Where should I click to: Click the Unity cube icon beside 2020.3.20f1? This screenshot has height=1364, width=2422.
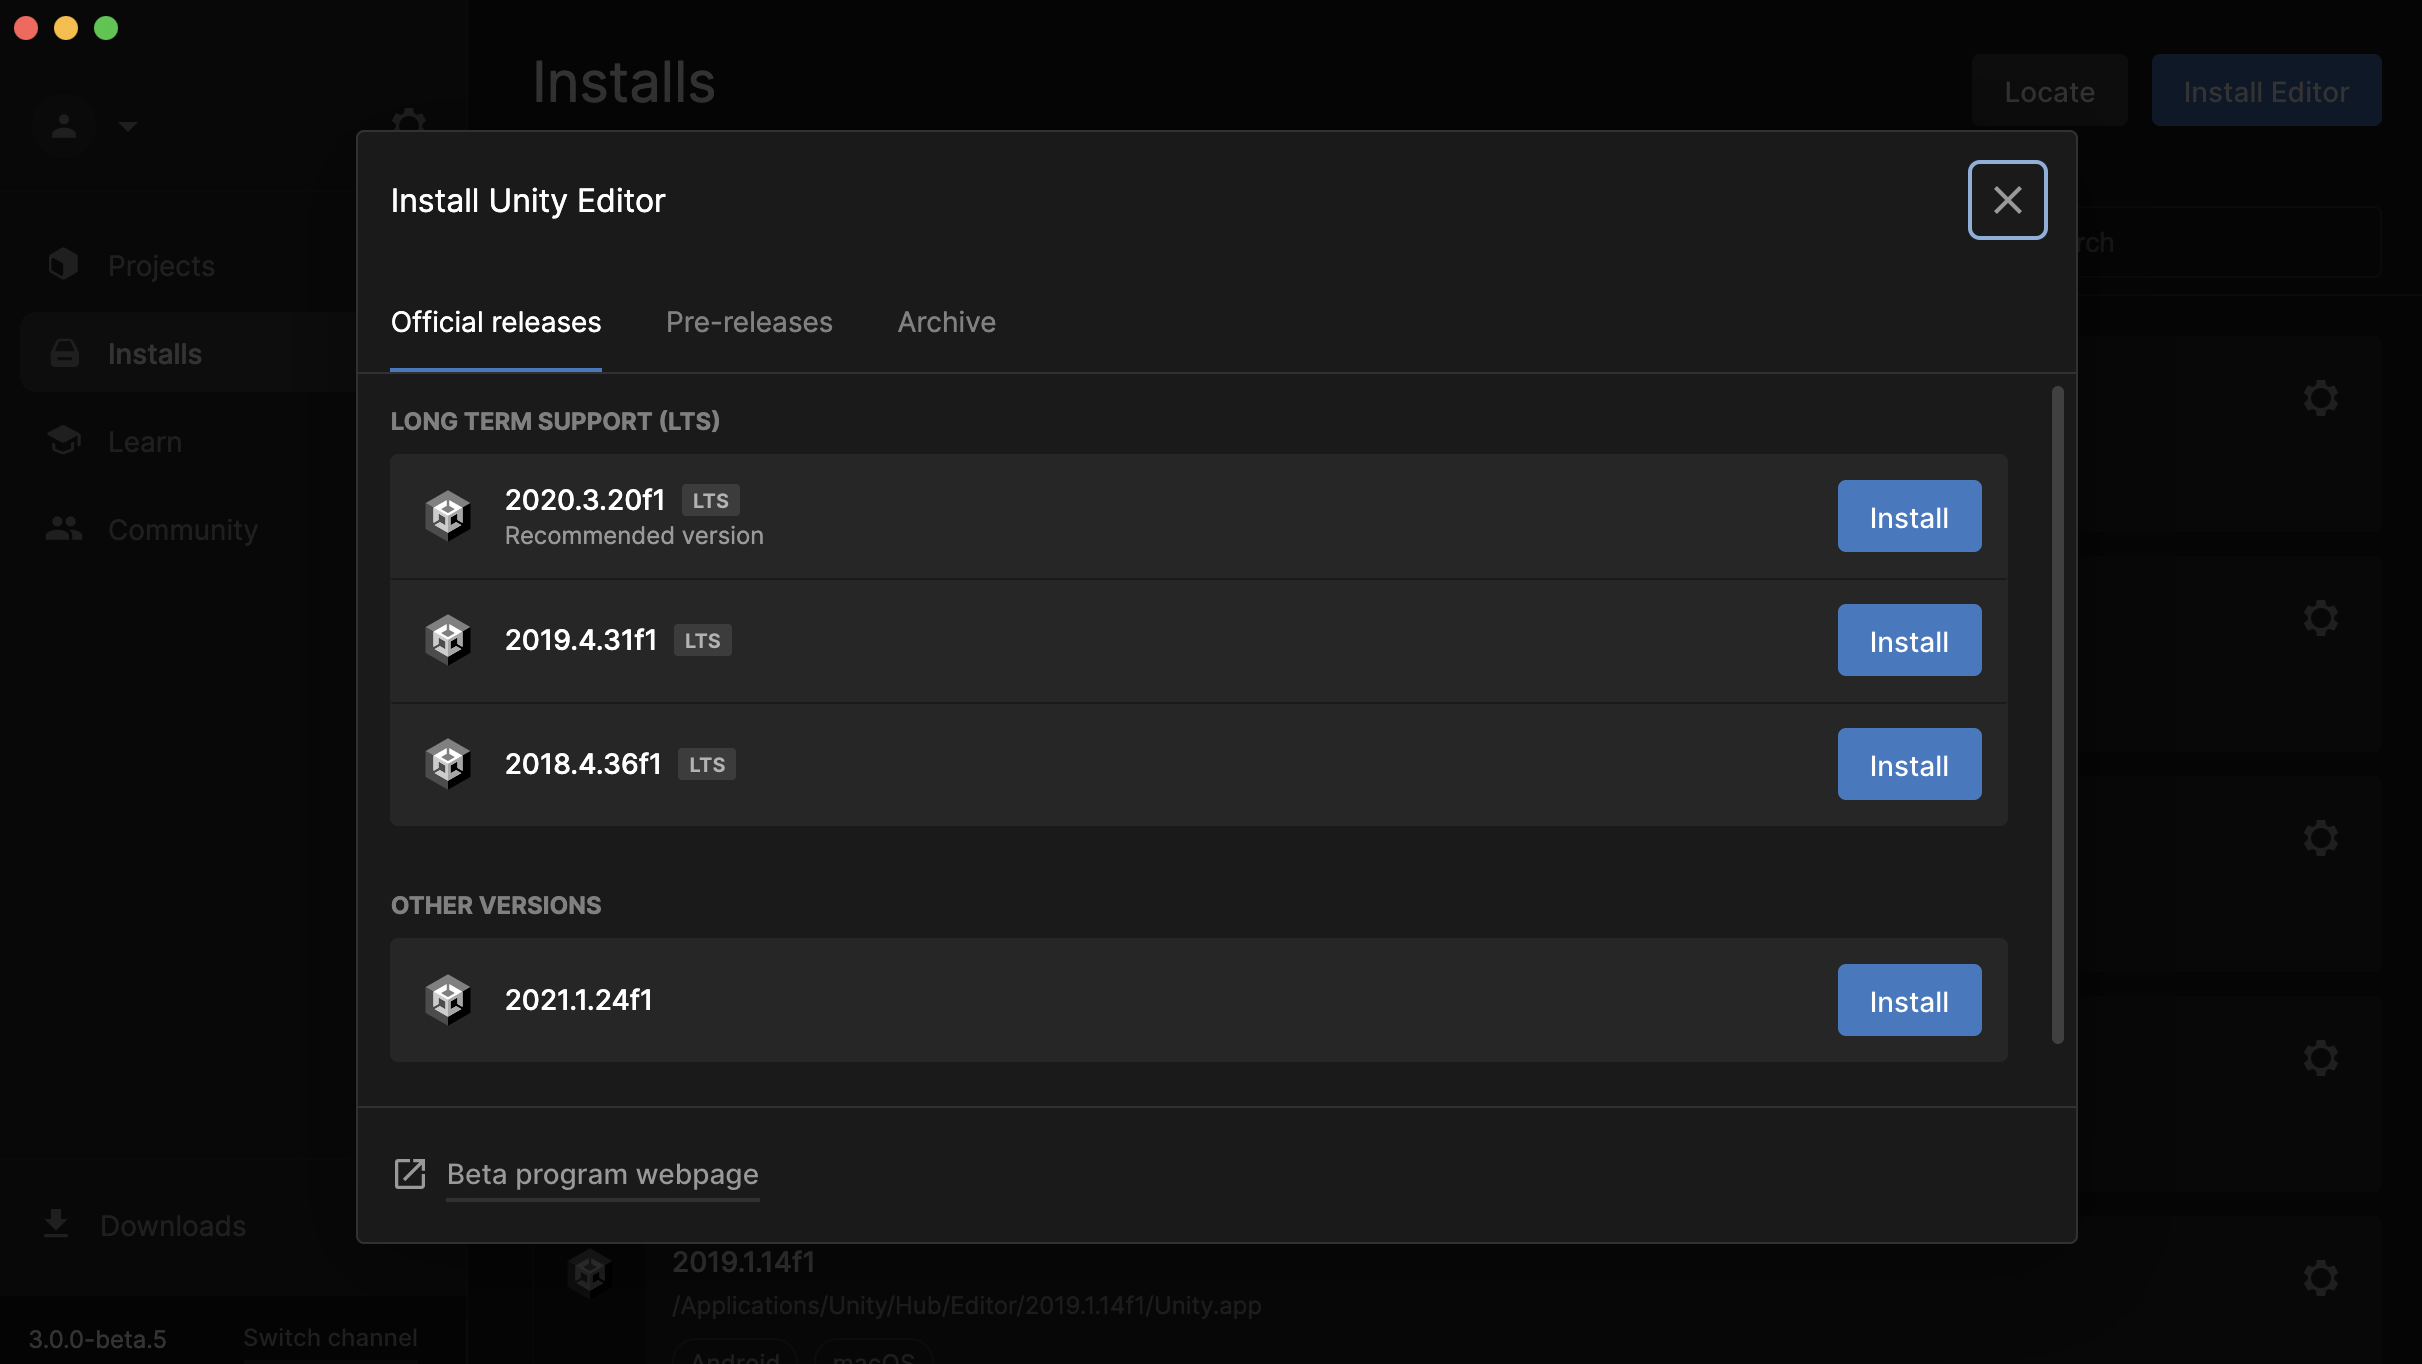pos(447,516)
